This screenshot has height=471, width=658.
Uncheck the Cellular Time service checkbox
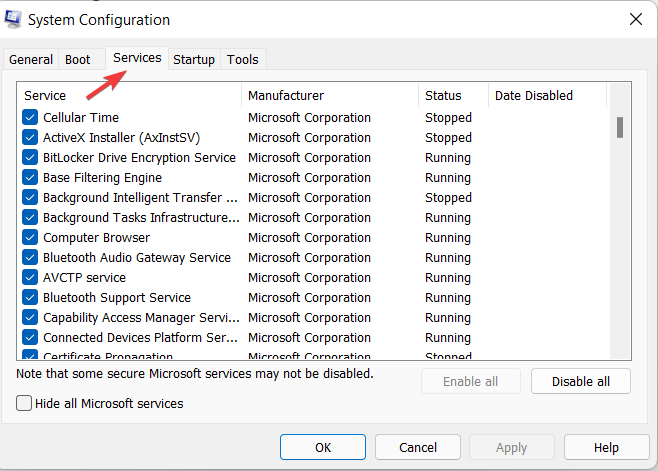30,118
